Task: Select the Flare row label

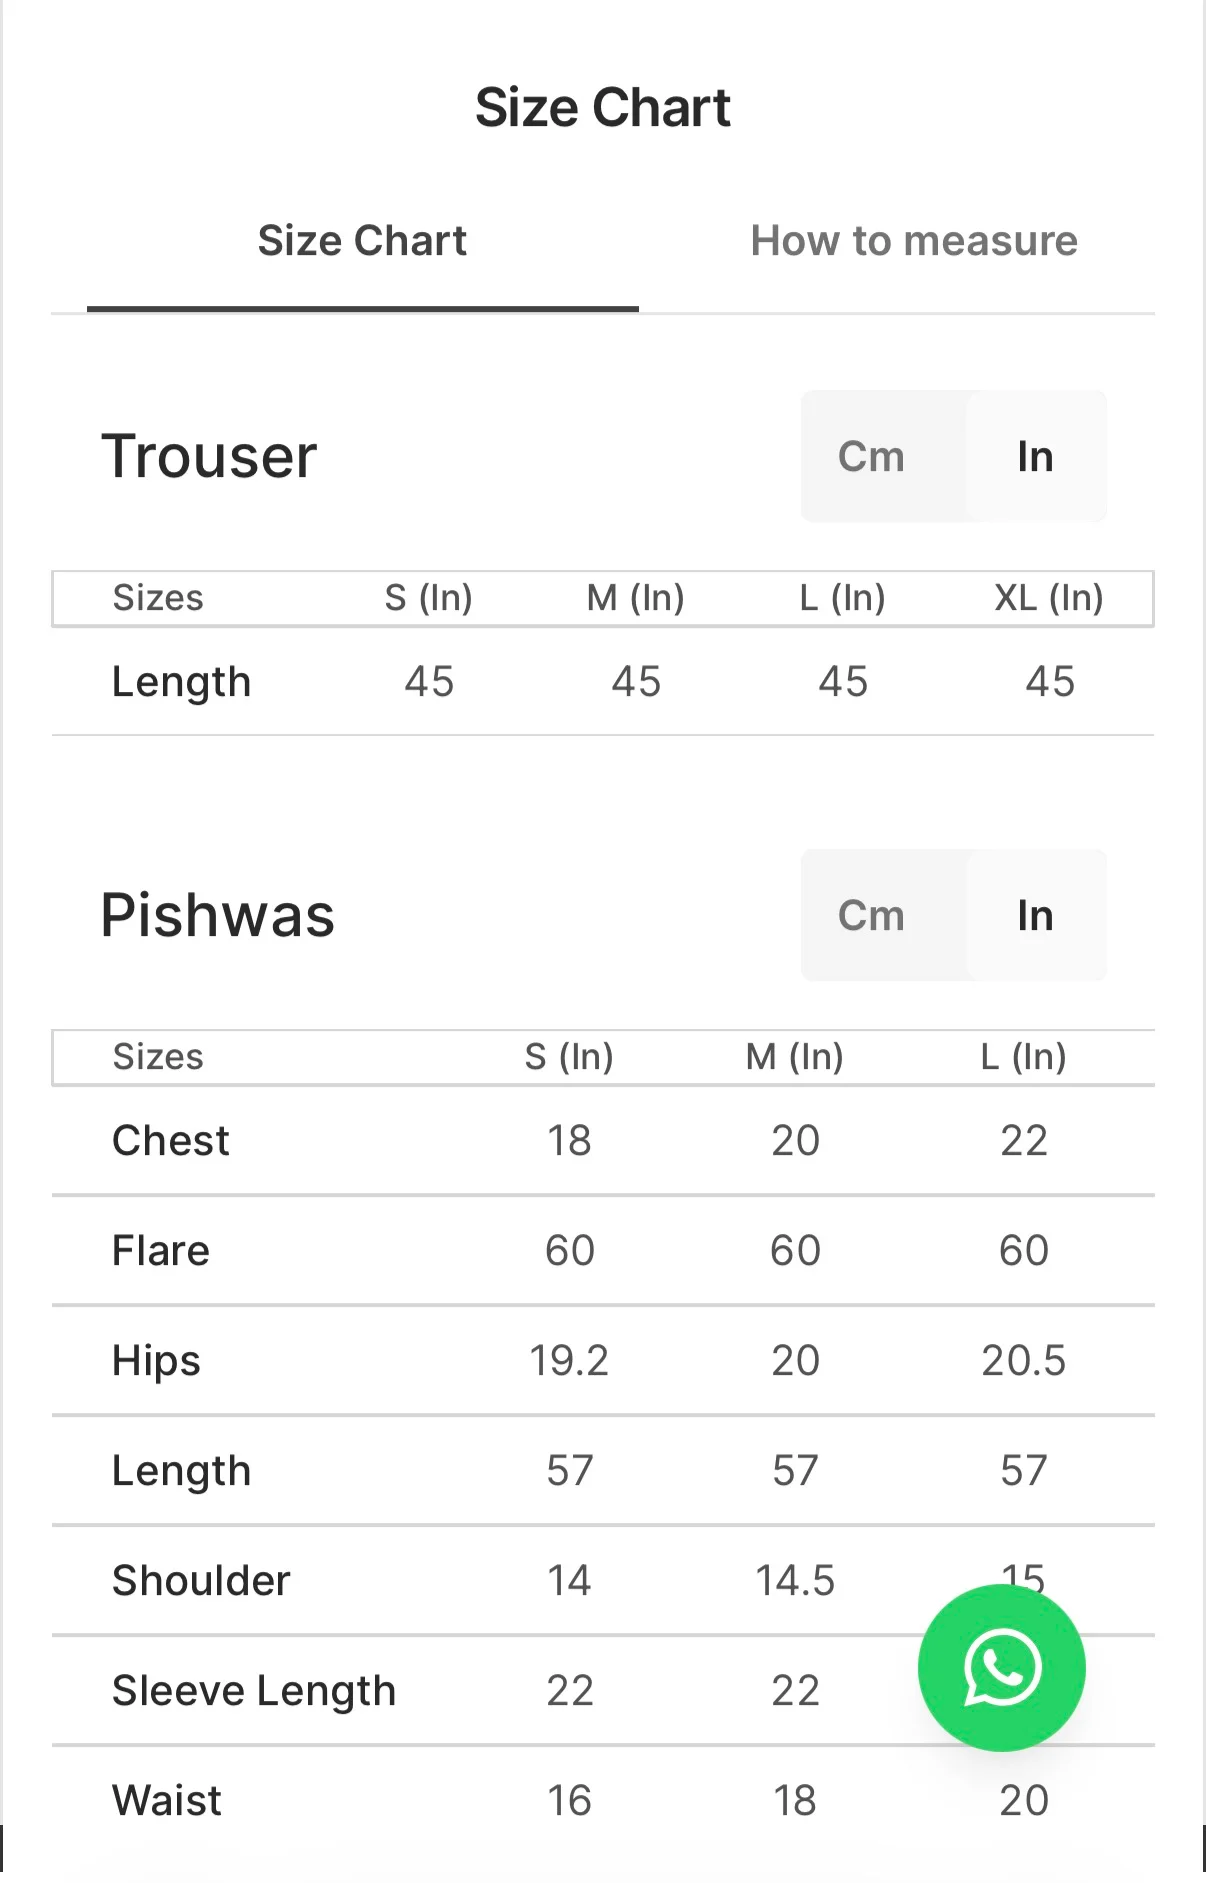Action: point(161,1251)
